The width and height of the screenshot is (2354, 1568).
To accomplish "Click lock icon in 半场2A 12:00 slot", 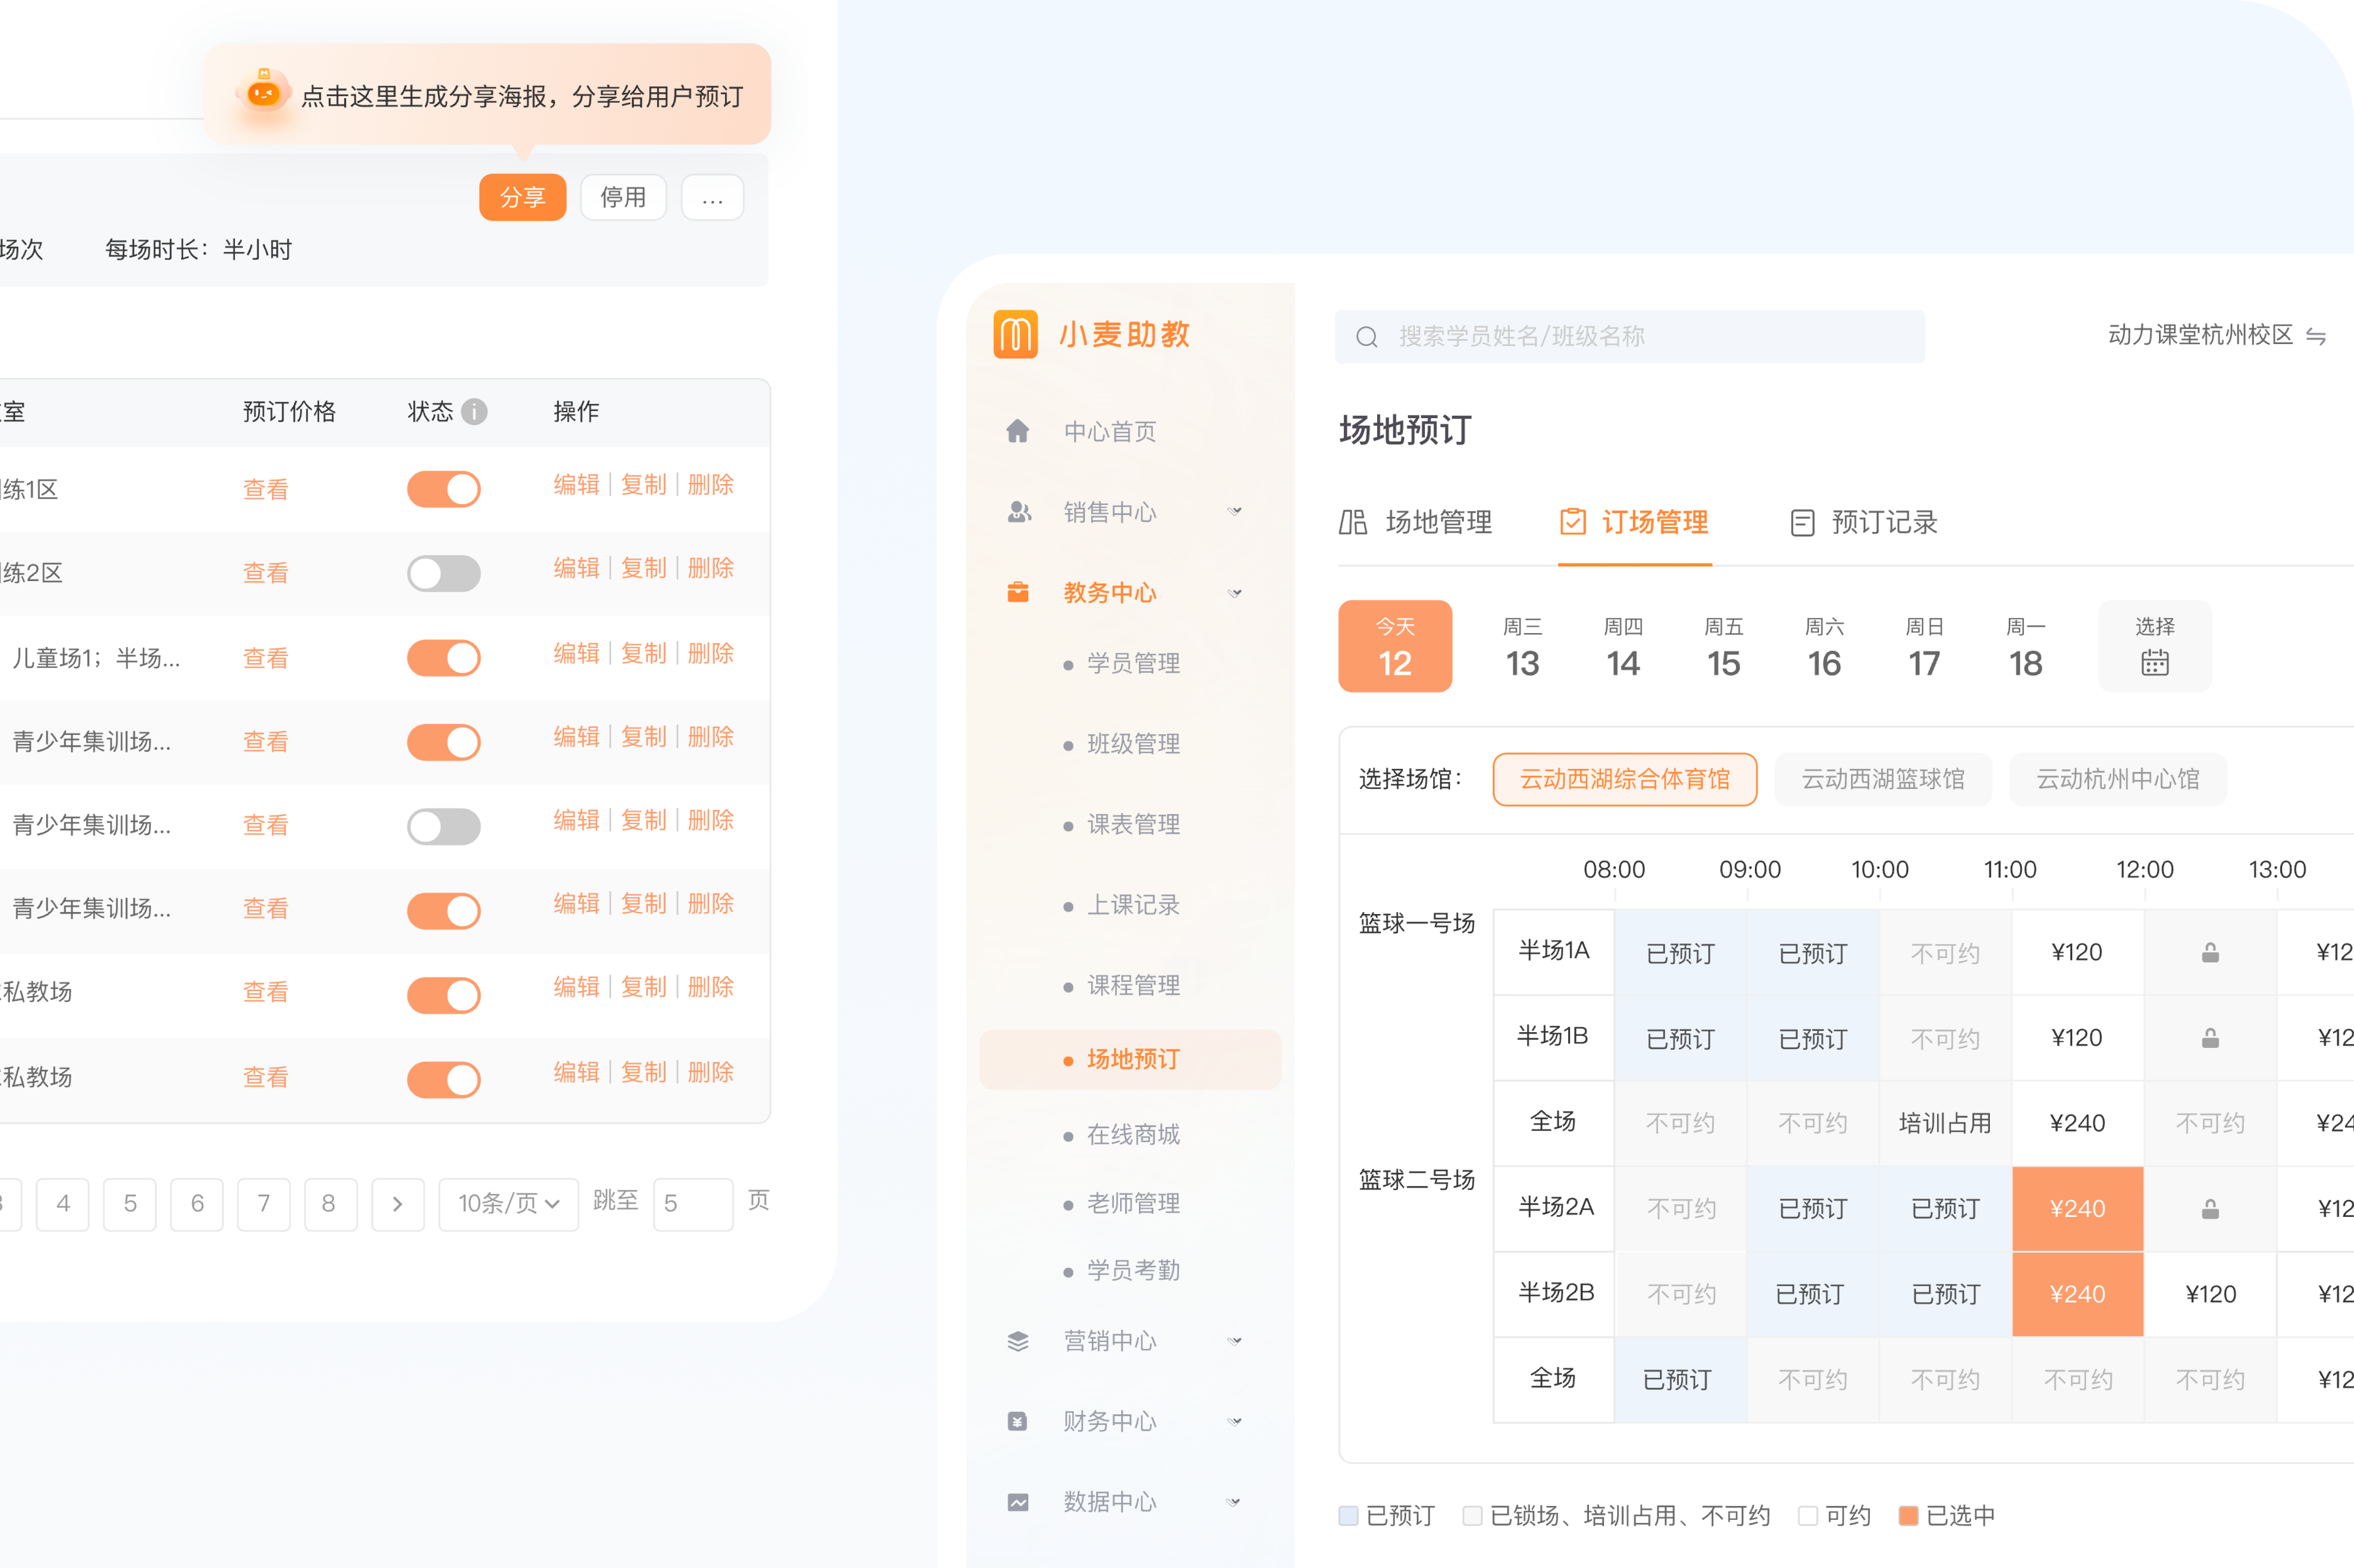I will point(2210,1209).
